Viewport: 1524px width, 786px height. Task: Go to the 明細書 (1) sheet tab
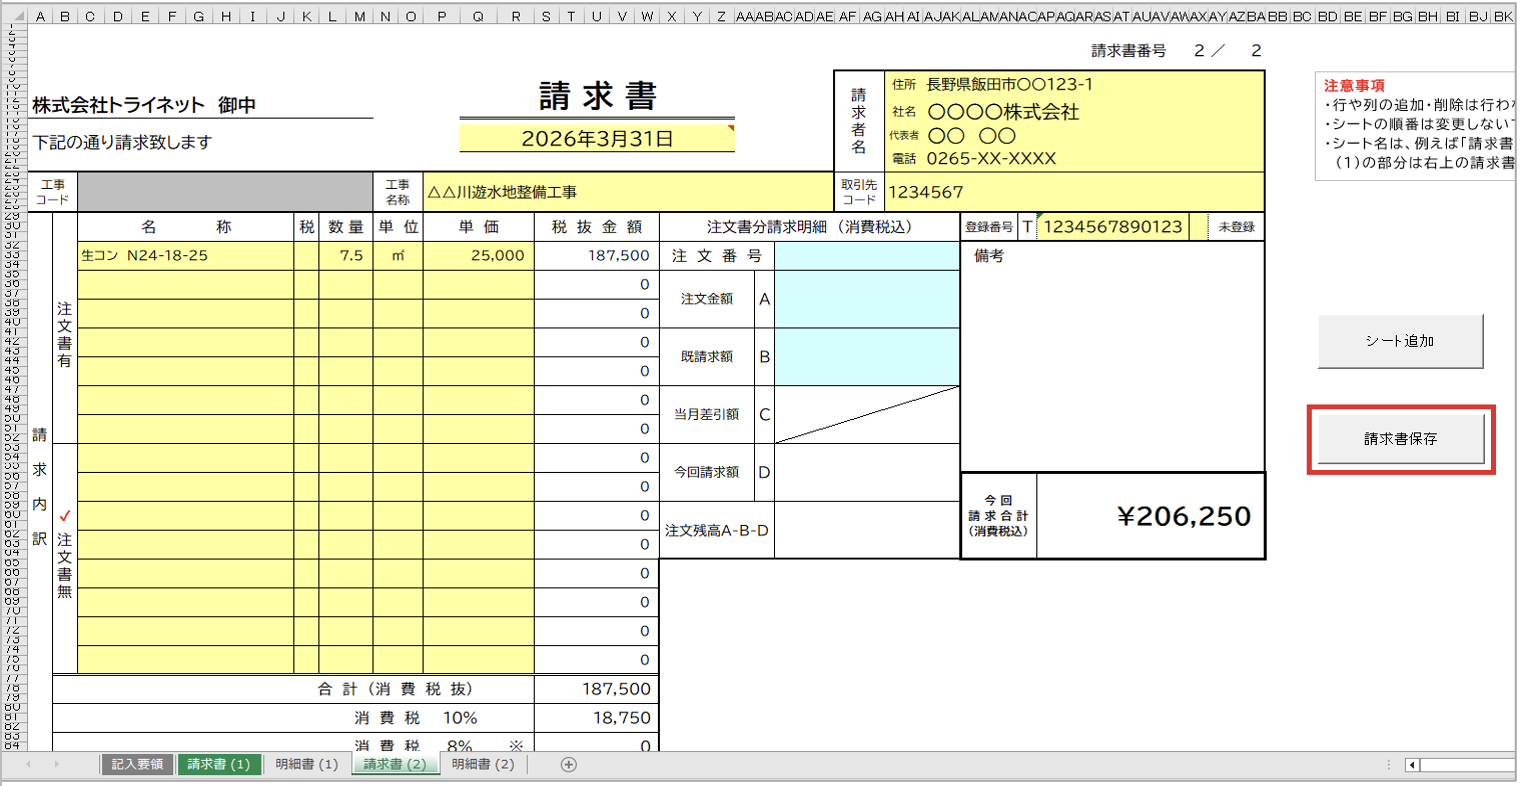click(307, 765)
